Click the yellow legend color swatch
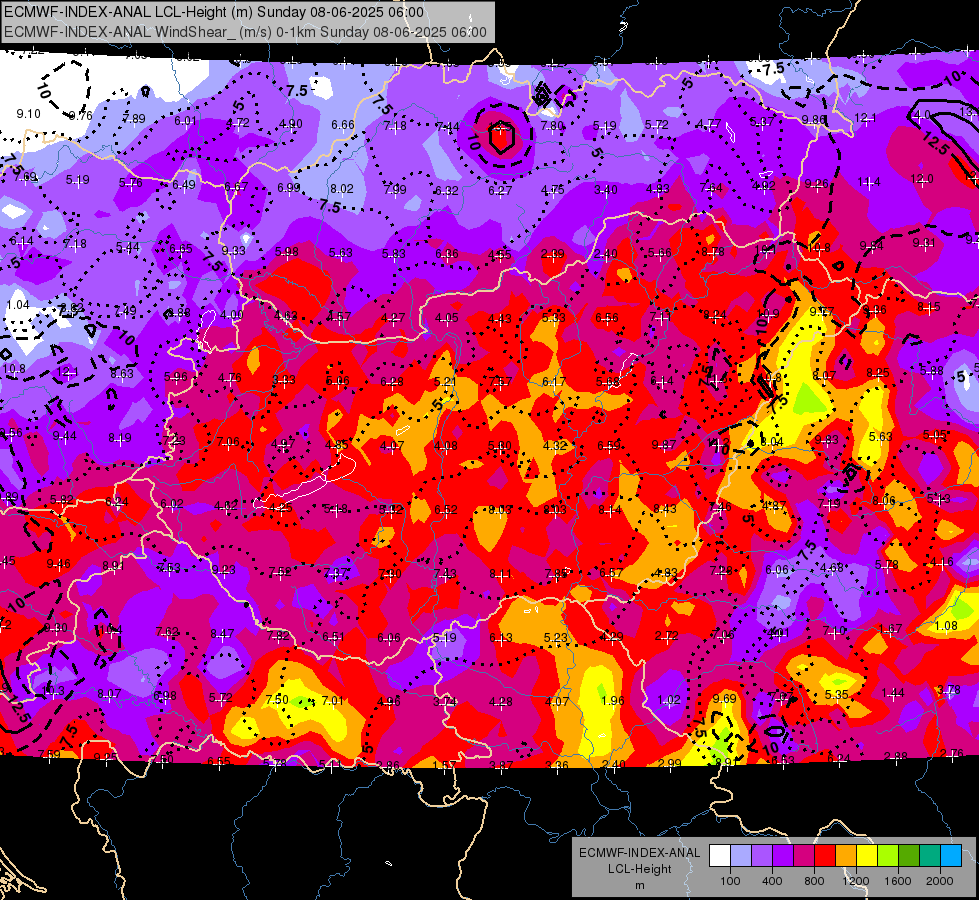This screenshot has height=900, width=979. click(867, 856)
